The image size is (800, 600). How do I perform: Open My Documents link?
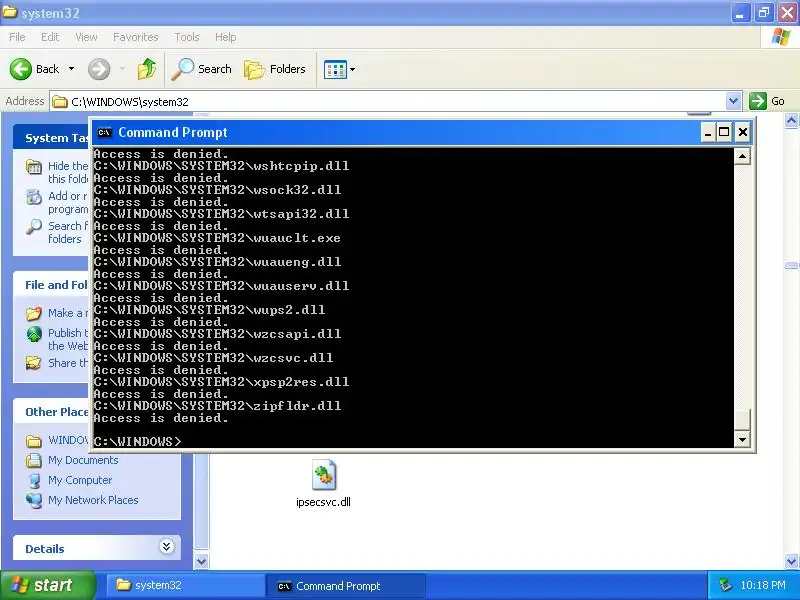[x=83, y=460]
